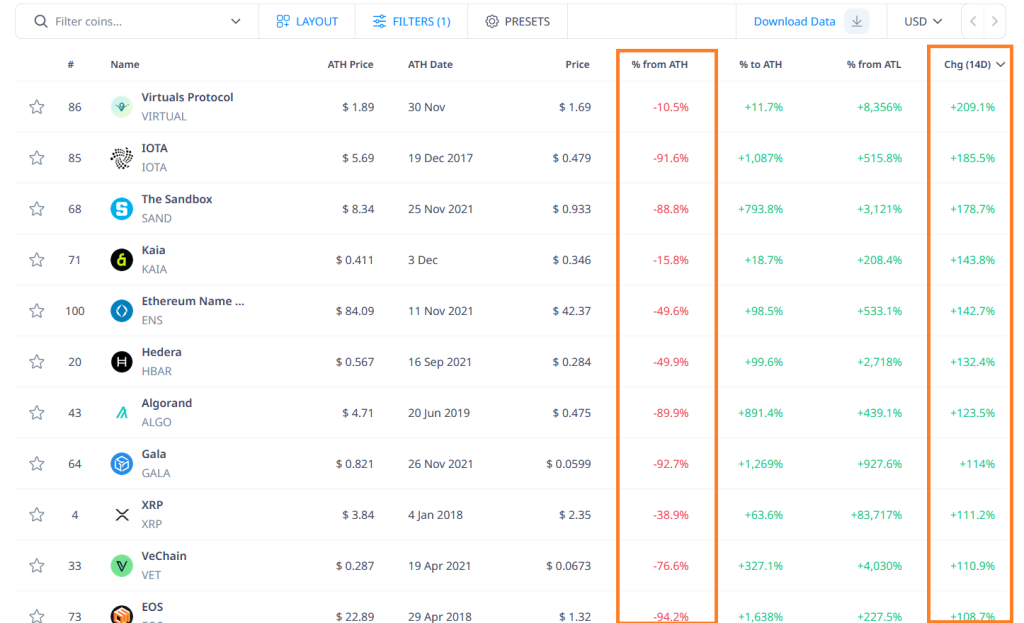Toggle favorite star for VeChain
The width and height of the screenshot is (1024, 623).
coord(37,565)
